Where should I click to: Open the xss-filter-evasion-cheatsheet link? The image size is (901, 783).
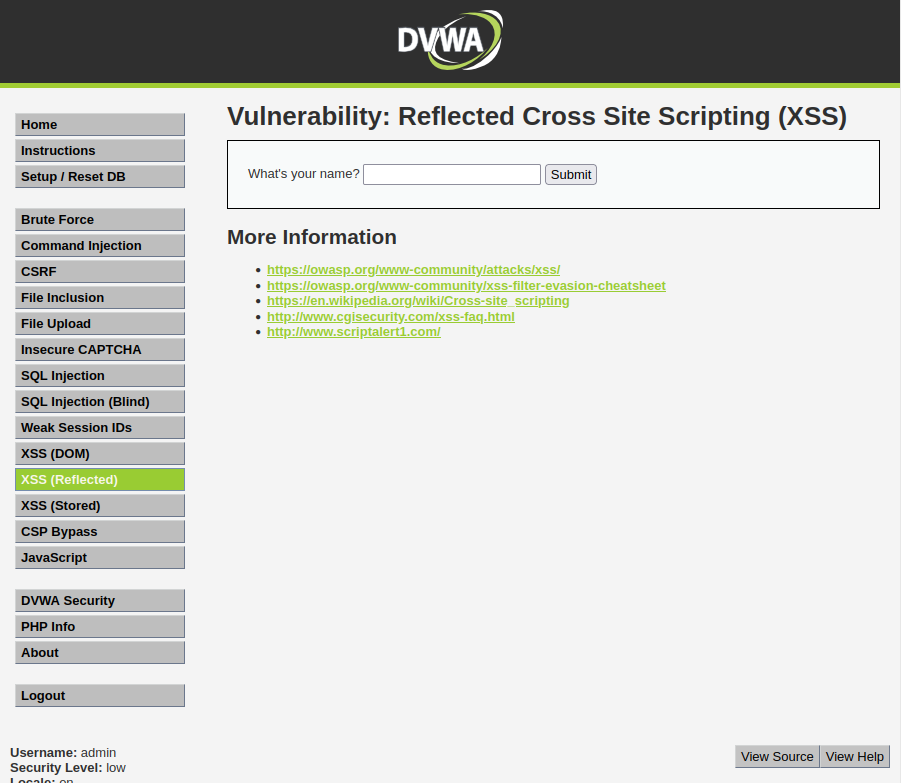click(466, 286)
